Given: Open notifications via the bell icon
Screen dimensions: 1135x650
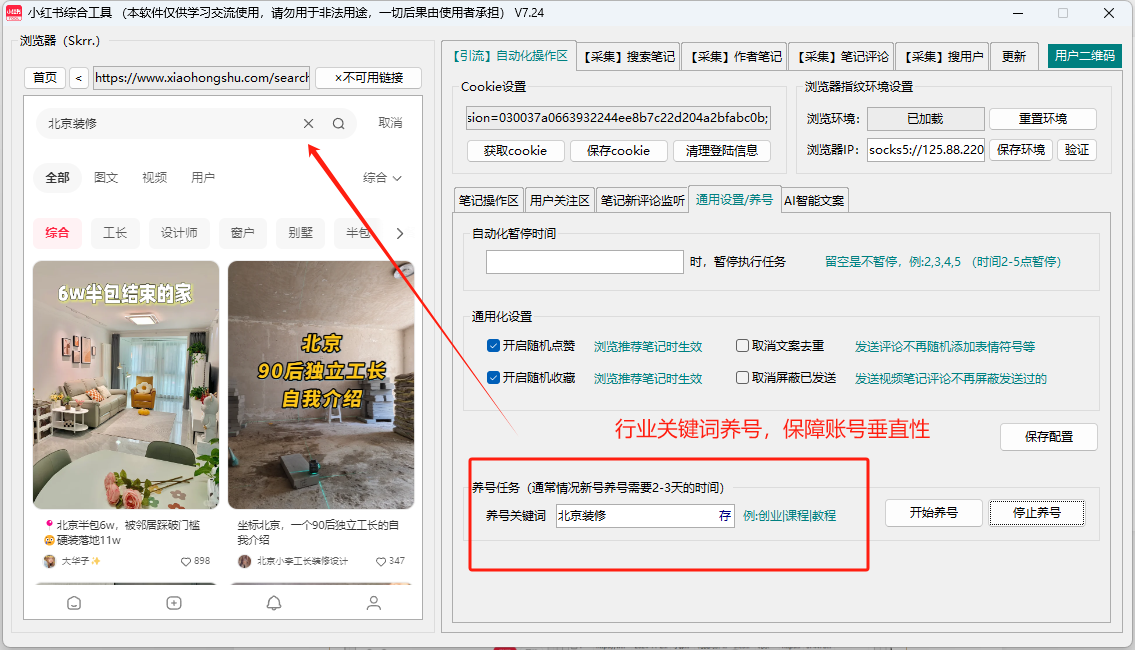Looking at the screenshot, I should (x=272, y=603).
